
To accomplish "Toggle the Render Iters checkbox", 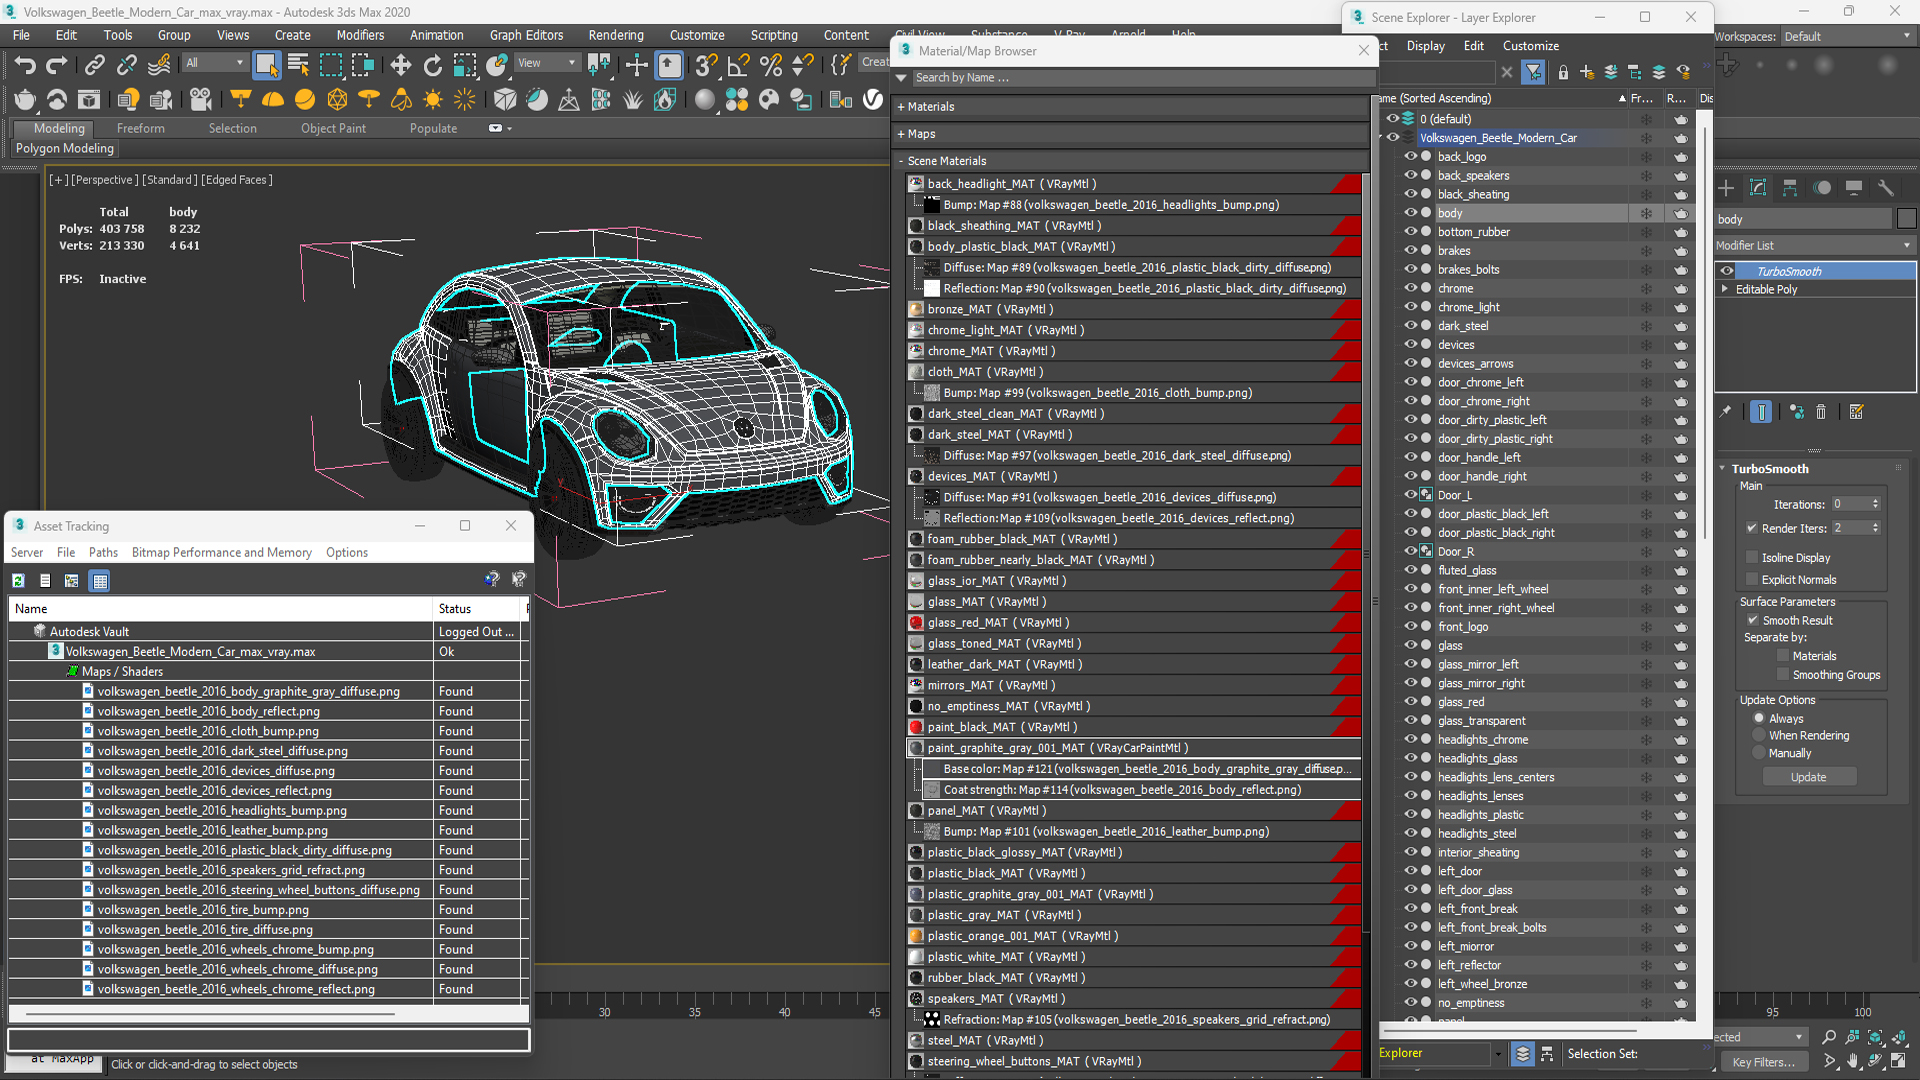I will 1752,528.
